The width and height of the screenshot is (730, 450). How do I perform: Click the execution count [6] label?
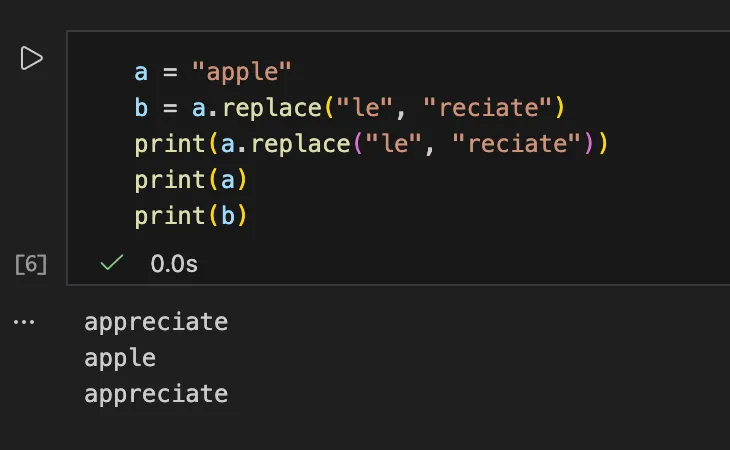pos(31,264)
